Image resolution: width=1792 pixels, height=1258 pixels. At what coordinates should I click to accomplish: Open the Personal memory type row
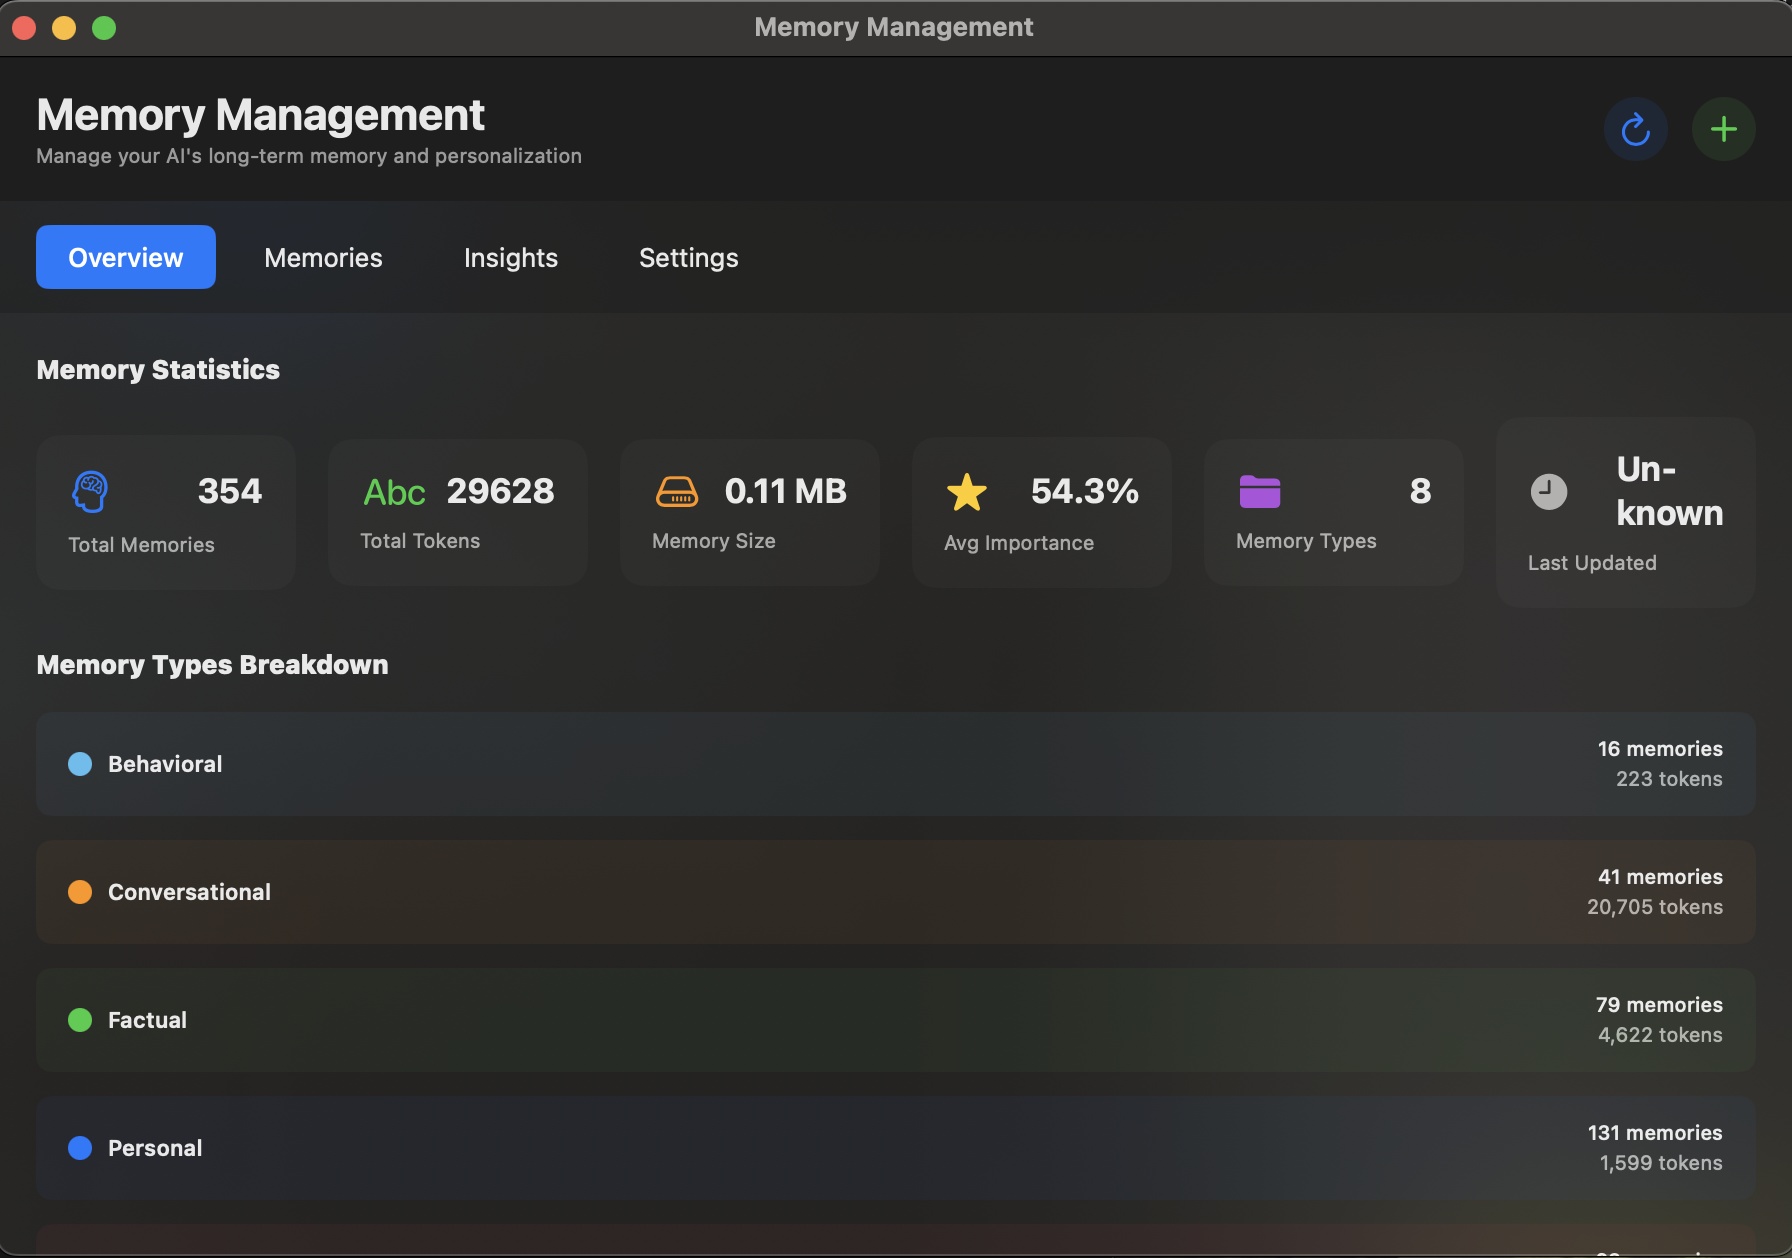point(896,1148)
